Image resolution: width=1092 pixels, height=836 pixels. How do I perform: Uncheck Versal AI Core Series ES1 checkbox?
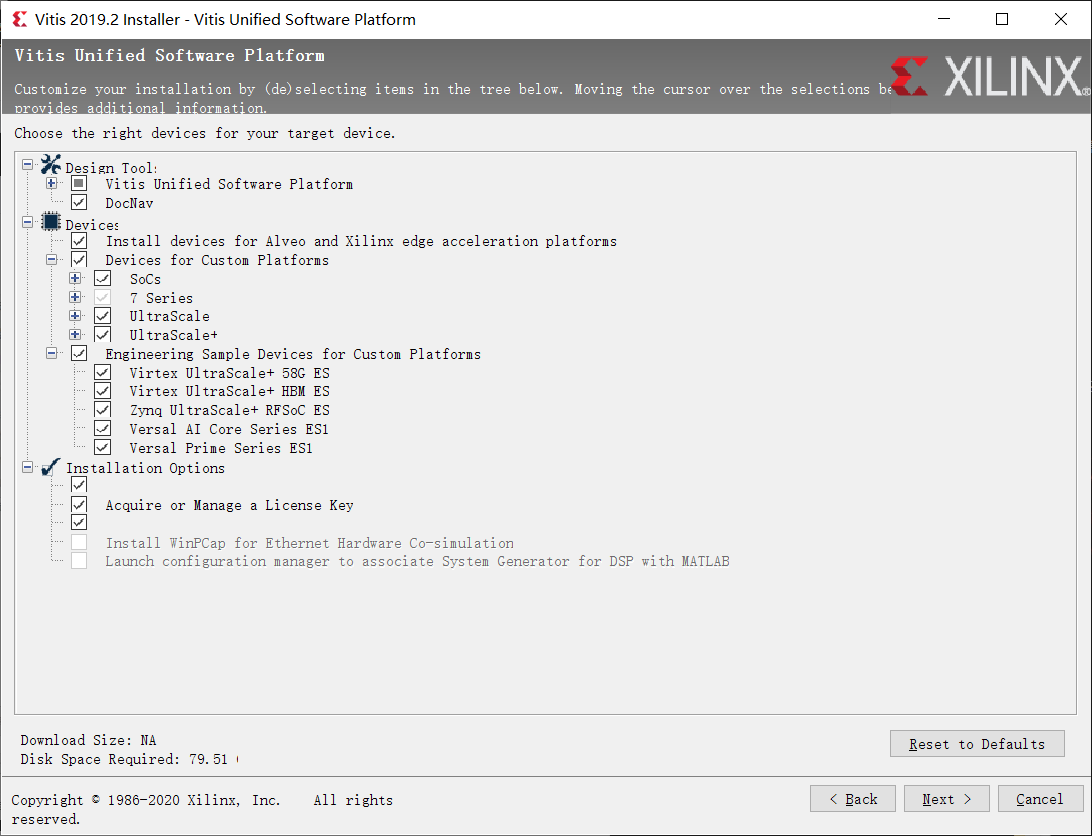[x=102, y=428]
